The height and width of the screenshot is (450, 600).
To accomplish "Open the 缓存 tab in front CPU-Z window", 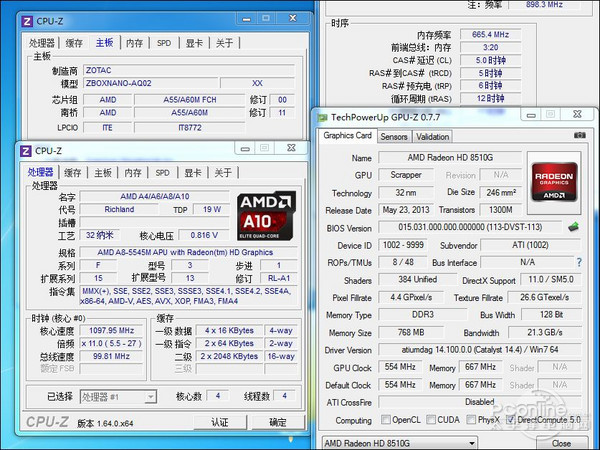I will pyautogui.click(x=72, y=173).
